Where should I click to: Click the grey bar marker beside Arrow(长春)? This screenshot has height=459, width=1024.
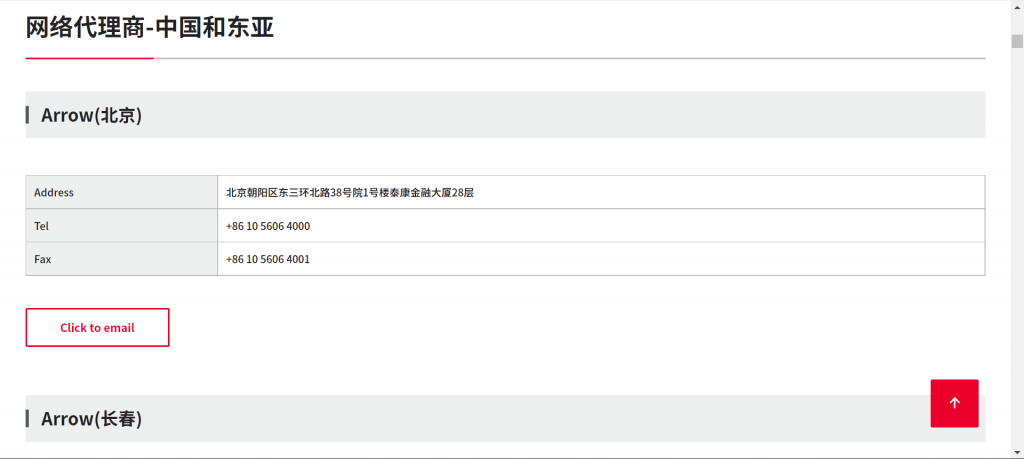pos(27,419)
